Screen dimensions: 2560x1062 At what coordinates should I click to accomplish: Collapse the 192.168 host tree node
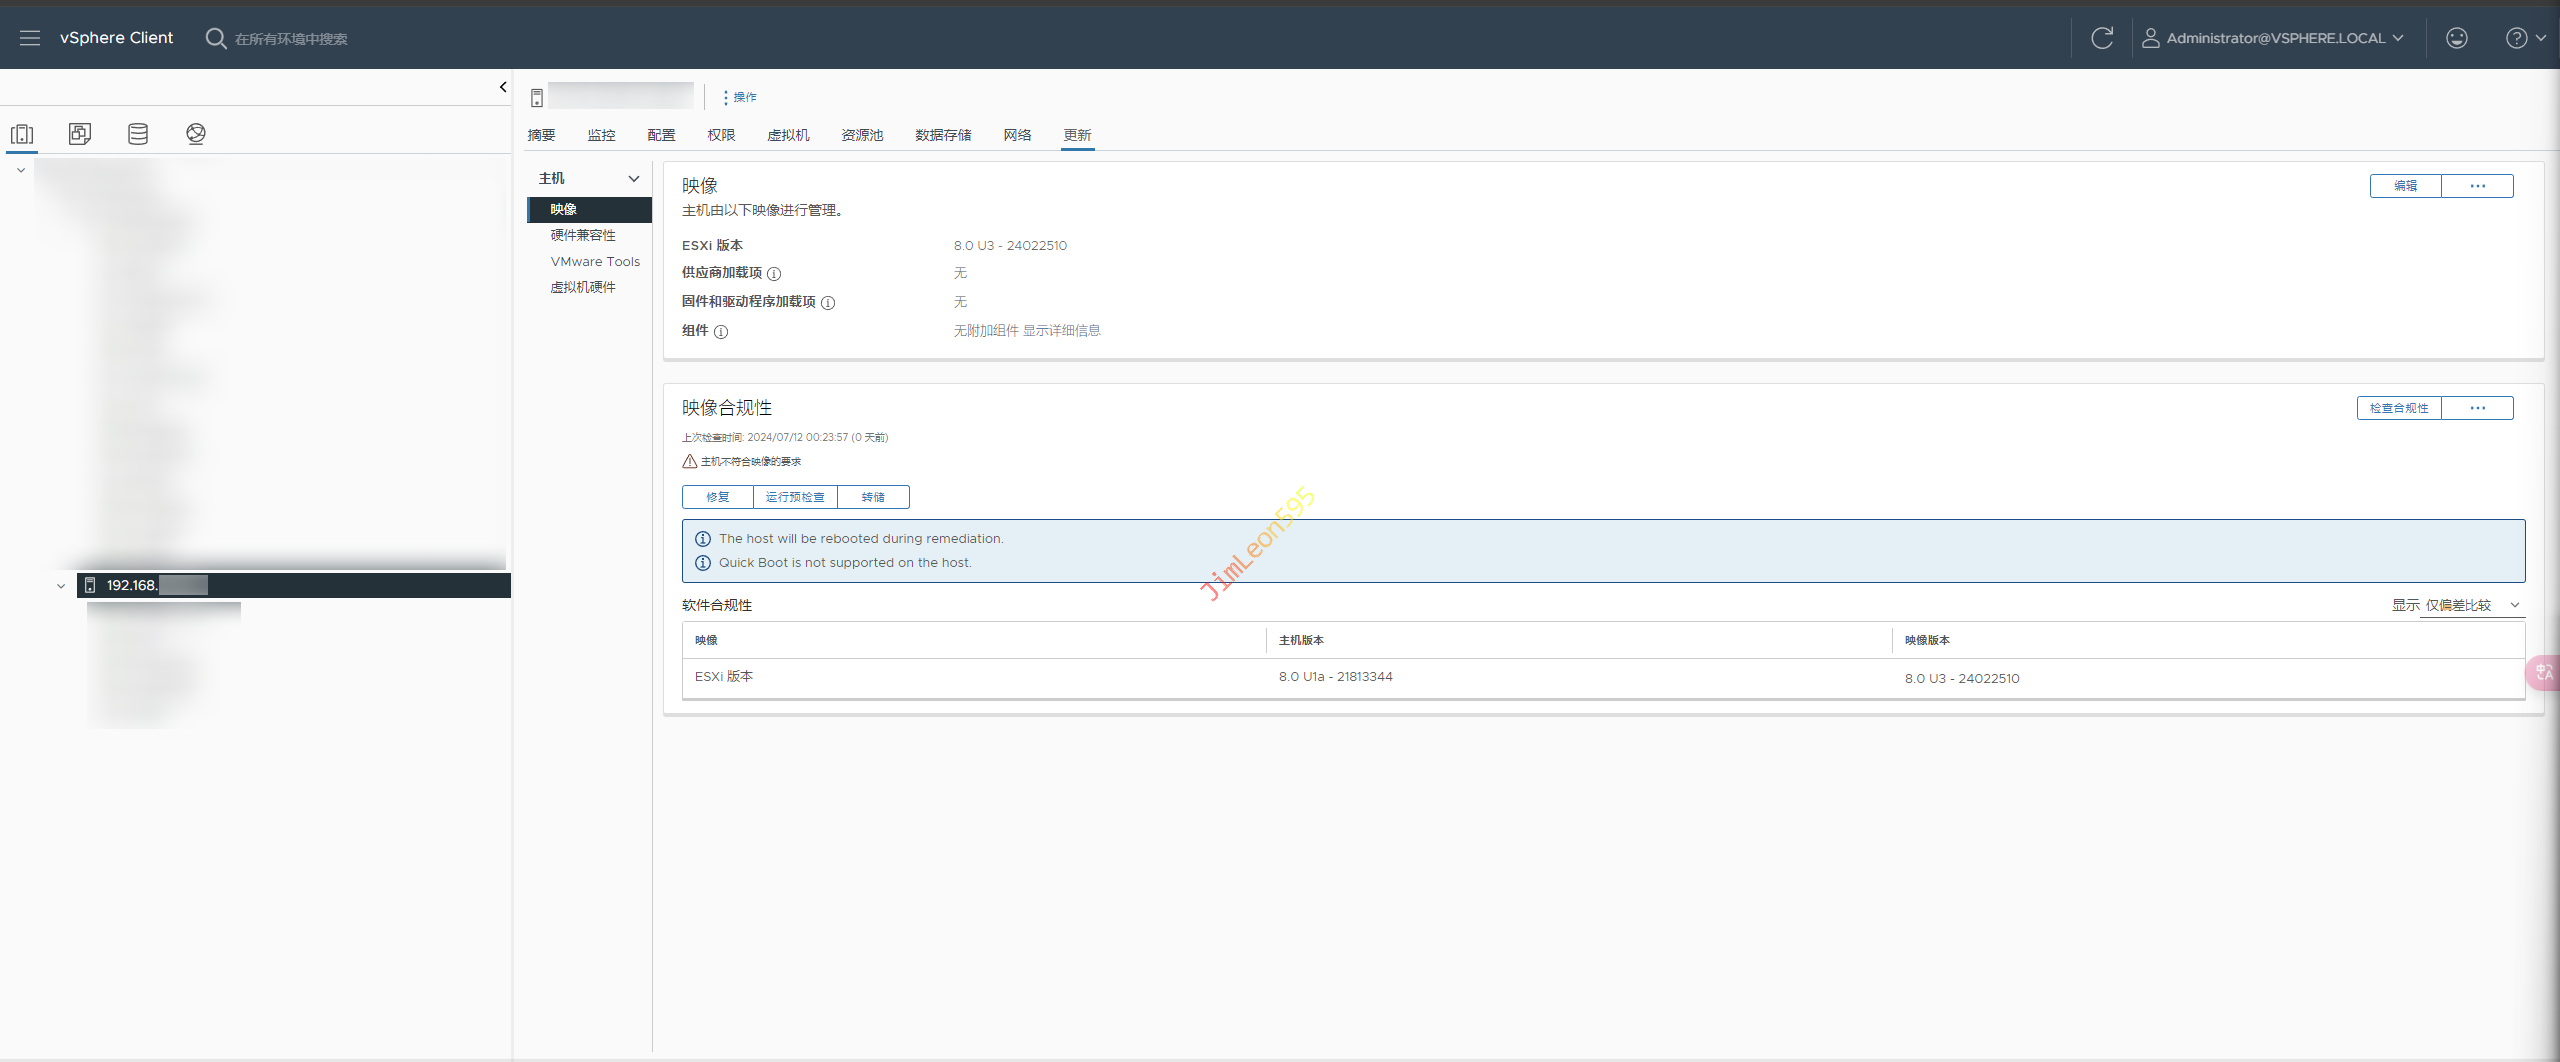pos(61,586)
